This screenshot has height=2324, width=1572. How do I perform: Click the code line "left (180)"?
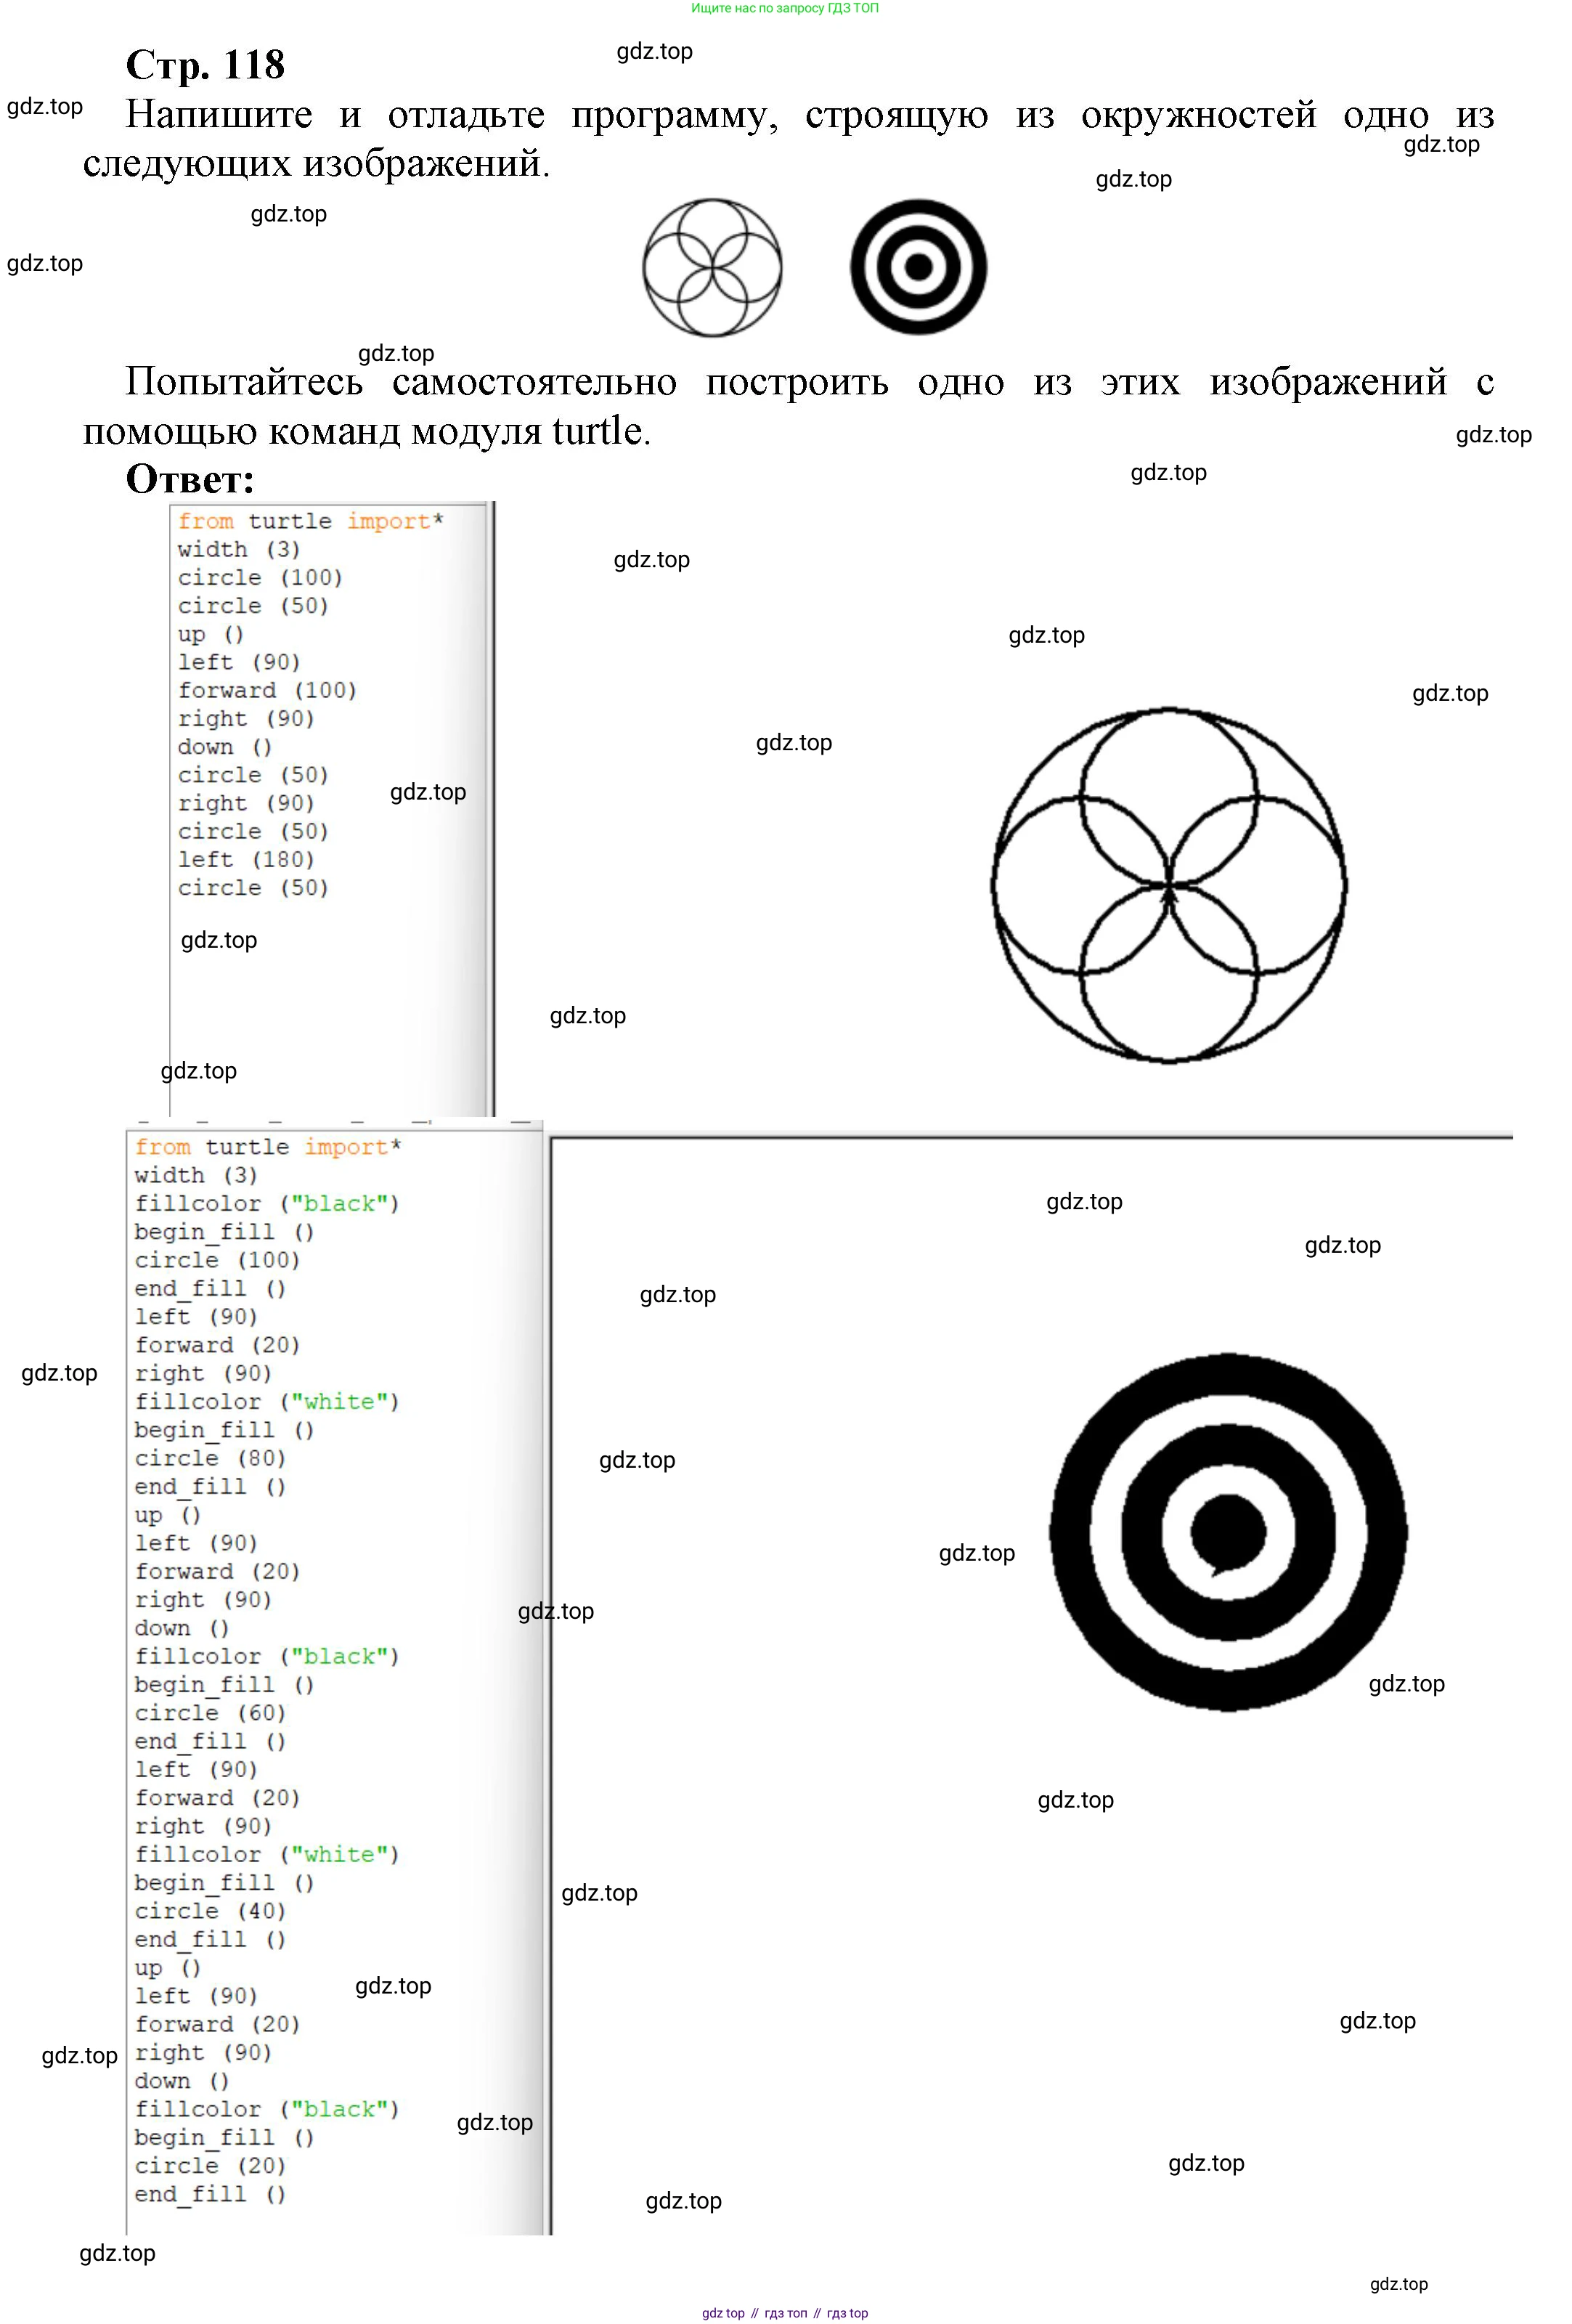246,859
